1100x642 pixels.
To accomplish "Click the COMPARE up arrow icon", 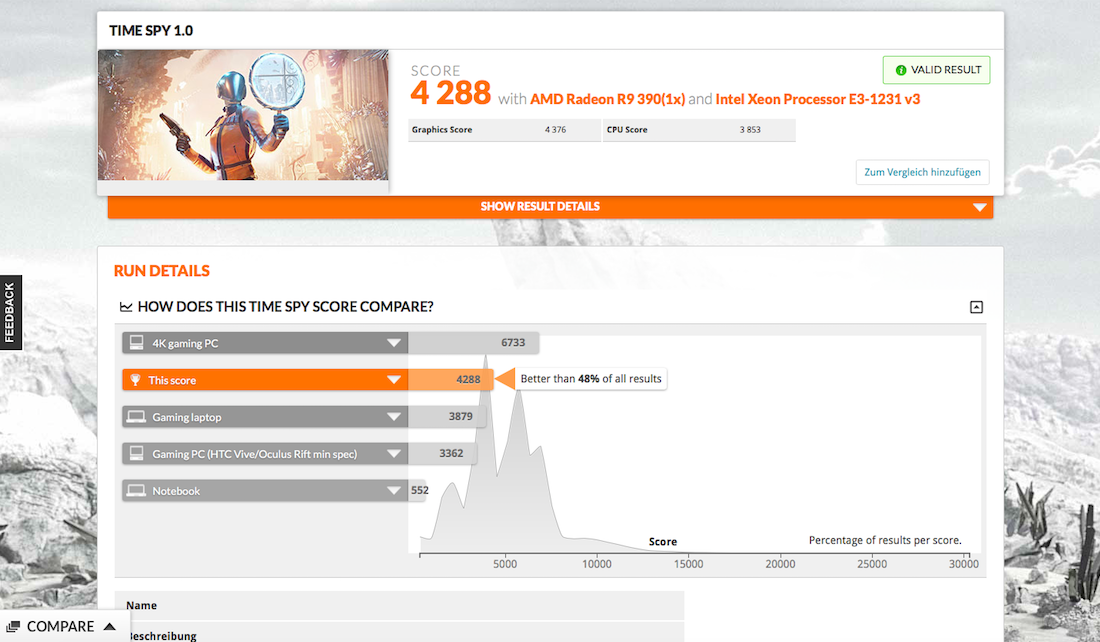I will click(x=109, y=626).
